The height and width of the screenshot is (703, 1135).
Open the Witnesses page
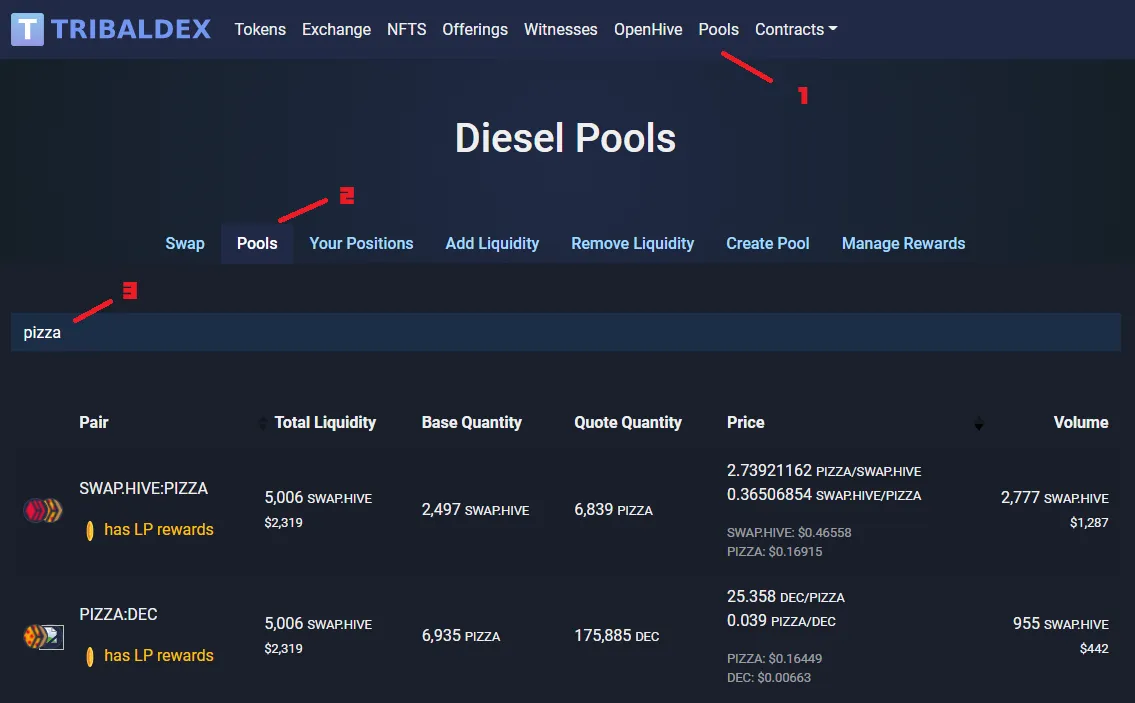[561, 29]
